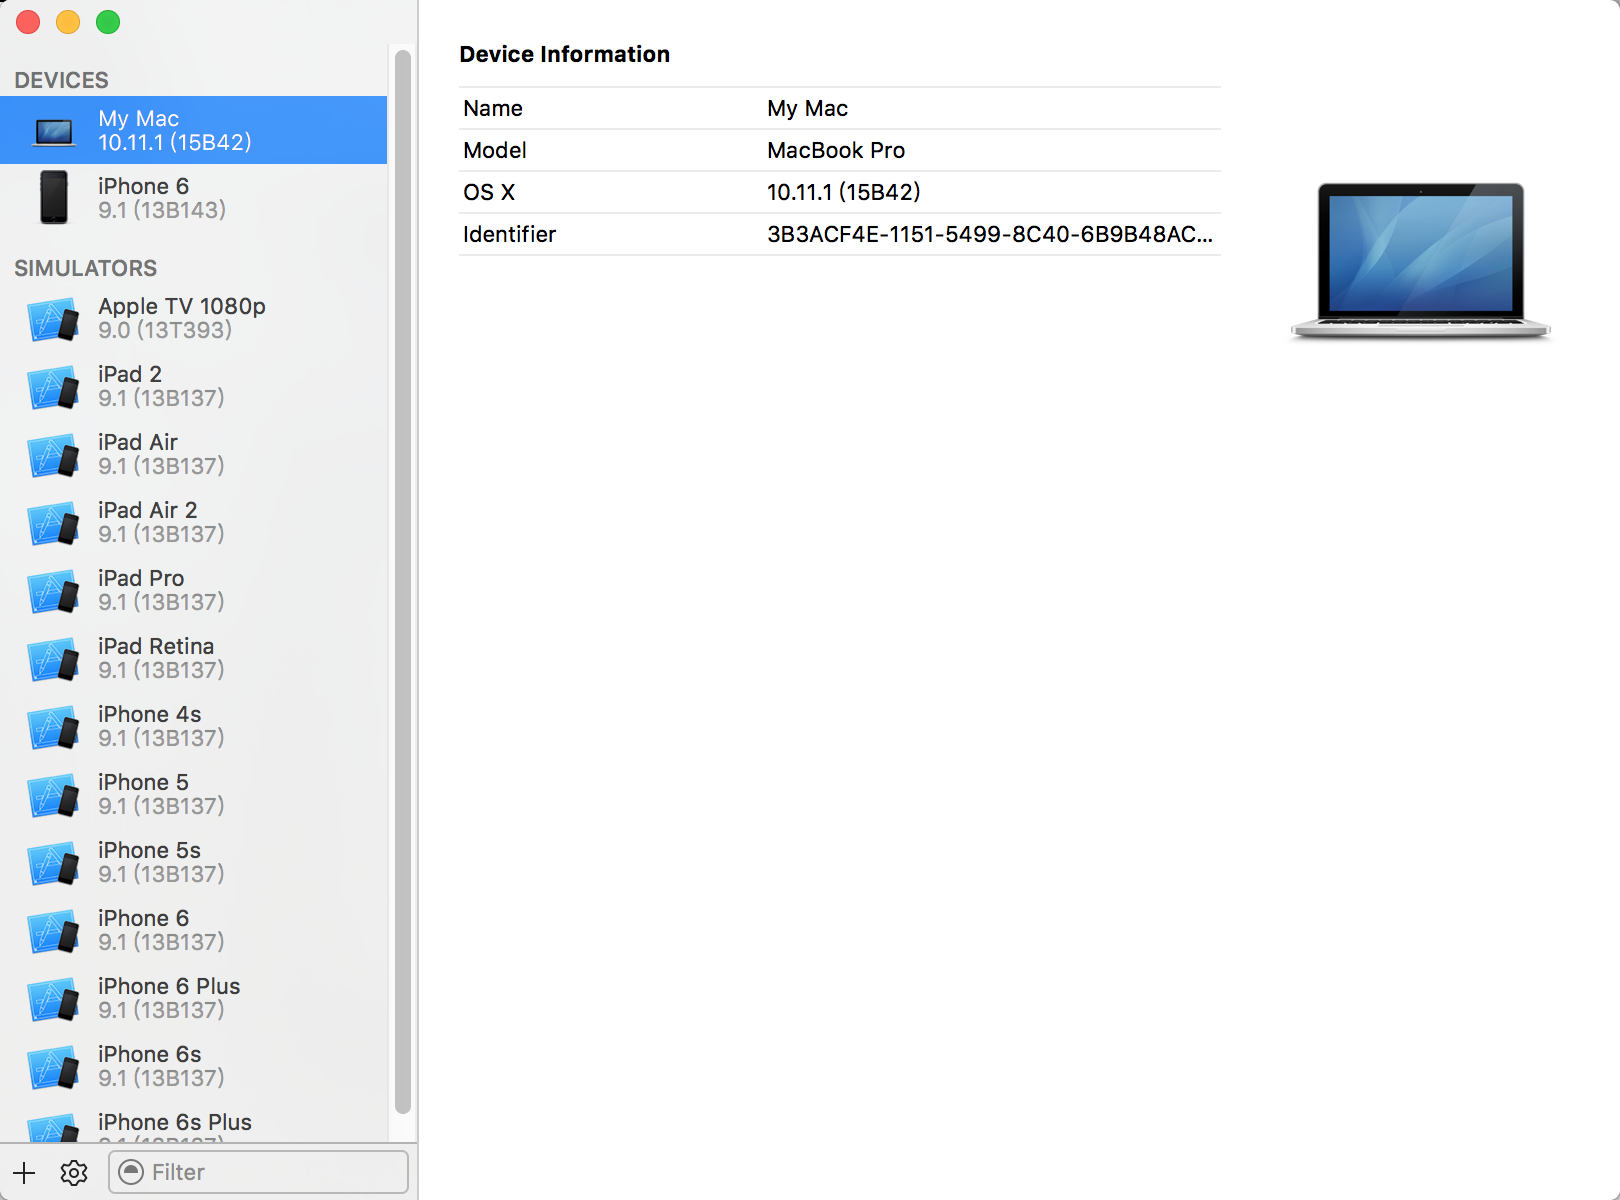This screenshot has width=1620, height=1200.
Task: Click the yellow minimize window button
Action: 68,22
